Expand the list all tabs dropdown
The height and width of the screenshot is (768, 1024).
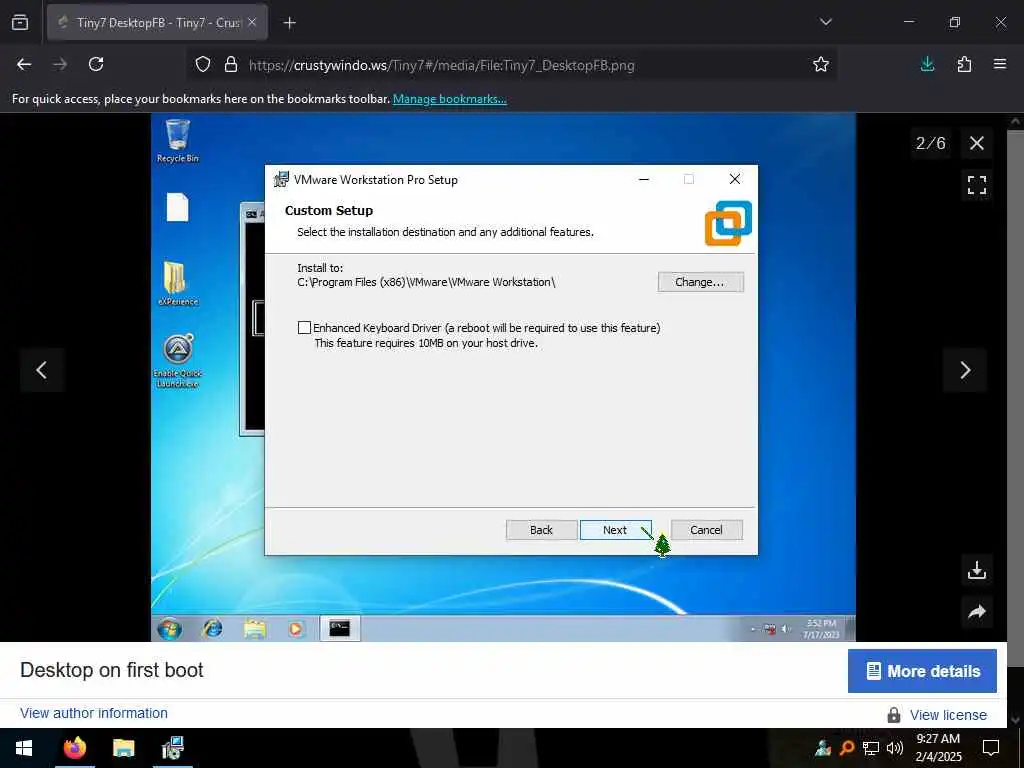pyautogui.click(x=825, y=22)
